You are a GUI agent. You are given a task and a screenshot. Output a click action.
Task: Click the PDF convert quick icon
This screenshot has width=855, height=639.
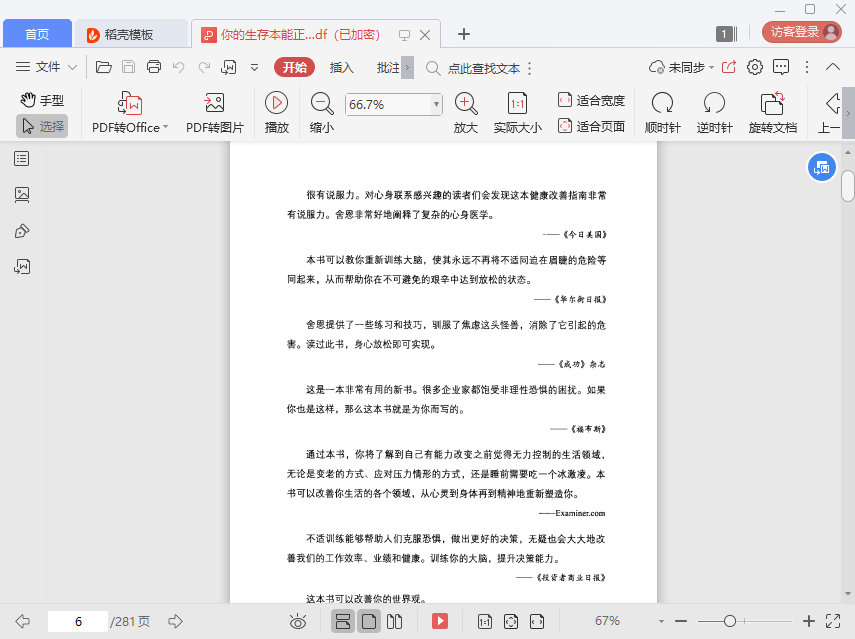[x=228, y=67]
